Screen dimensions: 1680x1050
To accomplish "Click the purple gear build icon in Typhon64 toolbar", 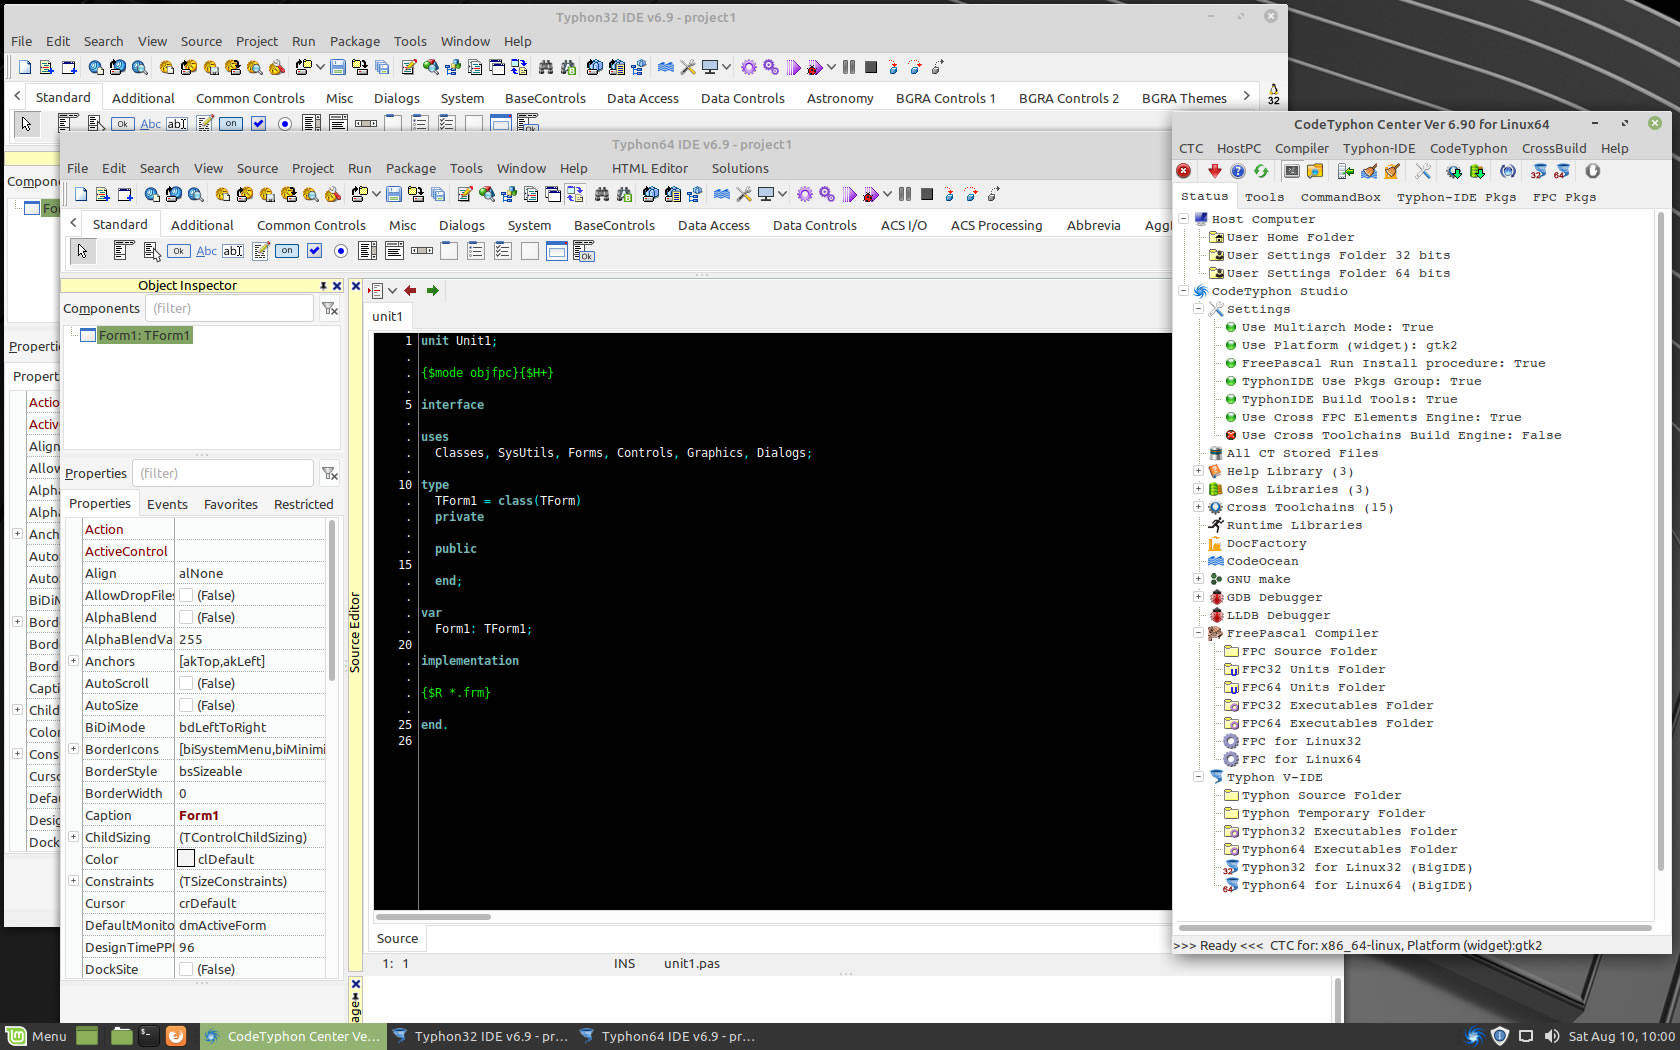I will coord(805,194).
